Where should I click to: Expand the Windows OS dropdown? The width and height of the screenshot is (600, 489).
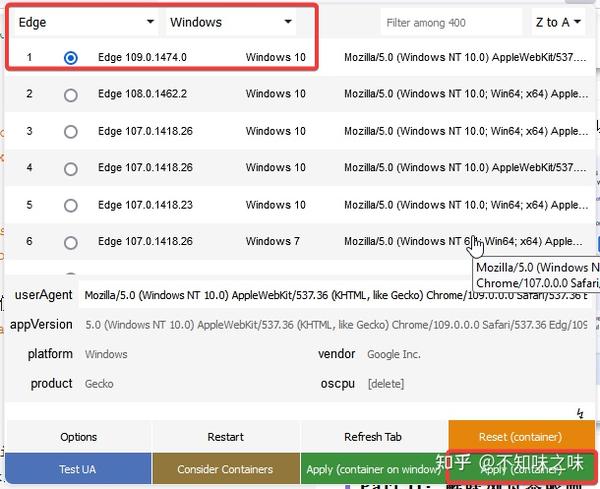click(x=231, y=22)
